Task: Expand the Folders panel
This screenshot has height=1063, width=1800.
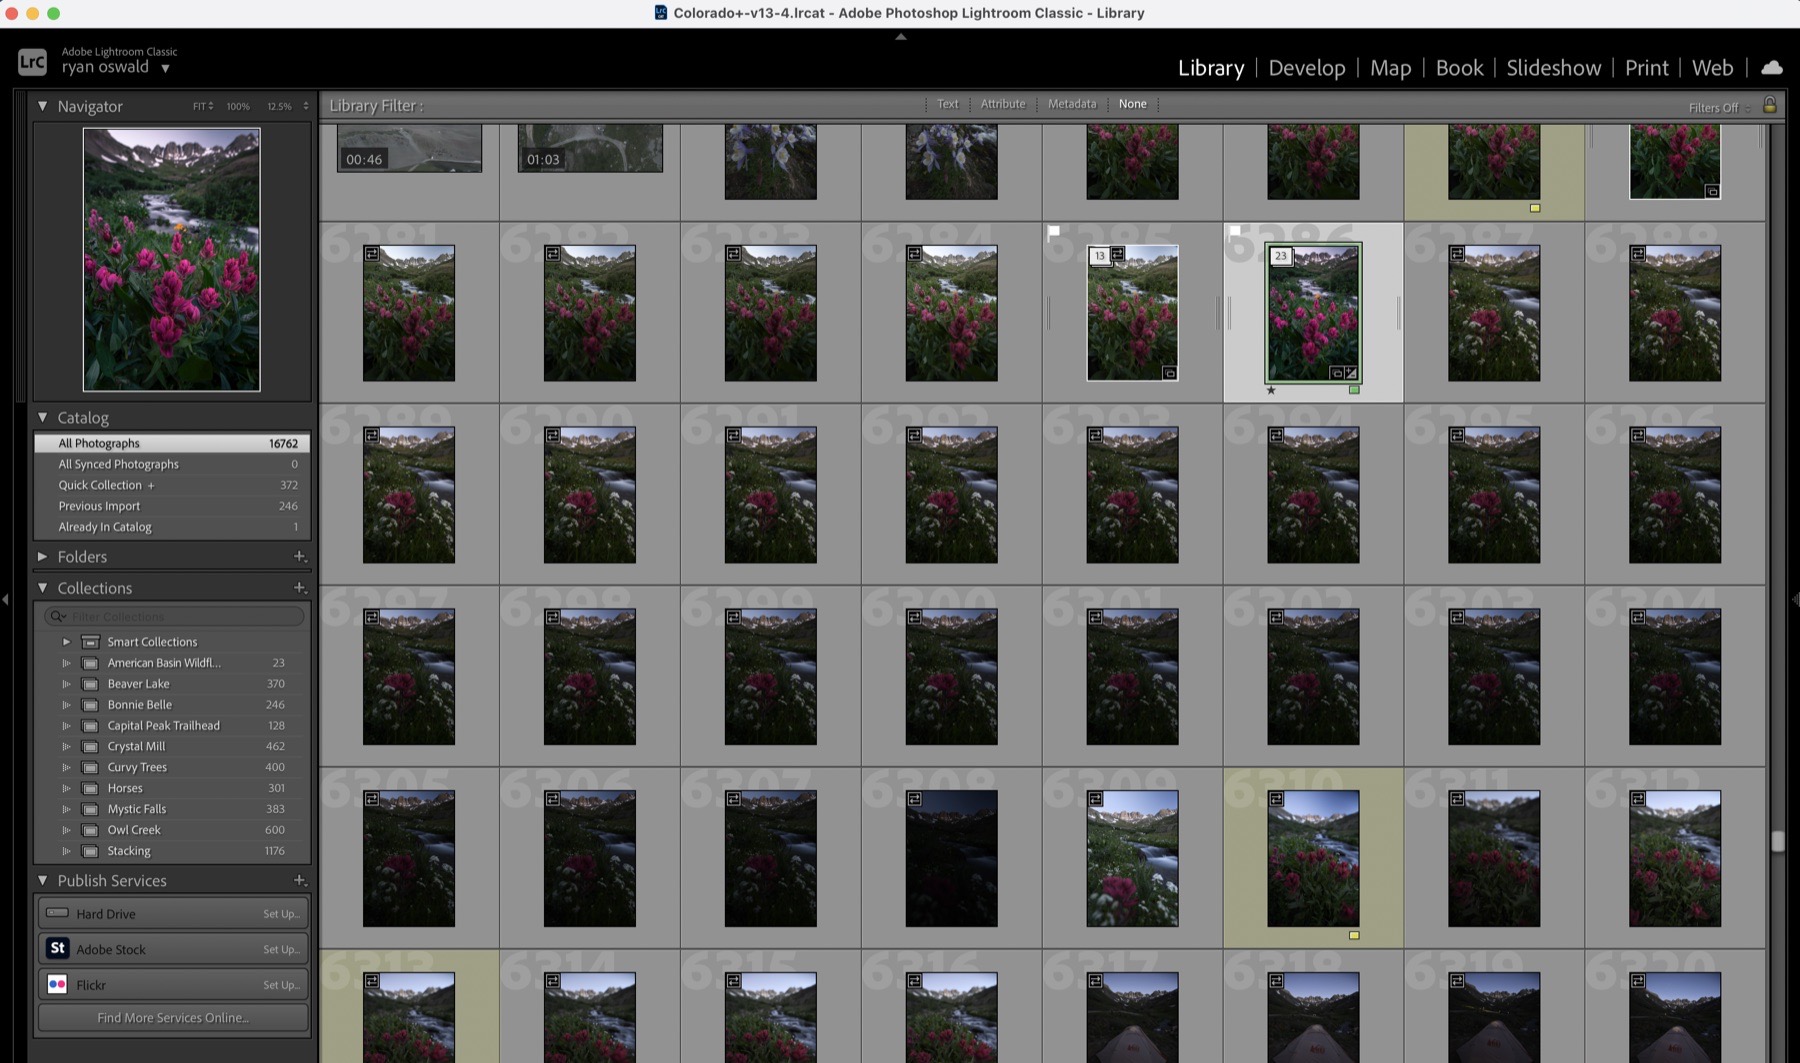Action: click(x=42, y=556)
